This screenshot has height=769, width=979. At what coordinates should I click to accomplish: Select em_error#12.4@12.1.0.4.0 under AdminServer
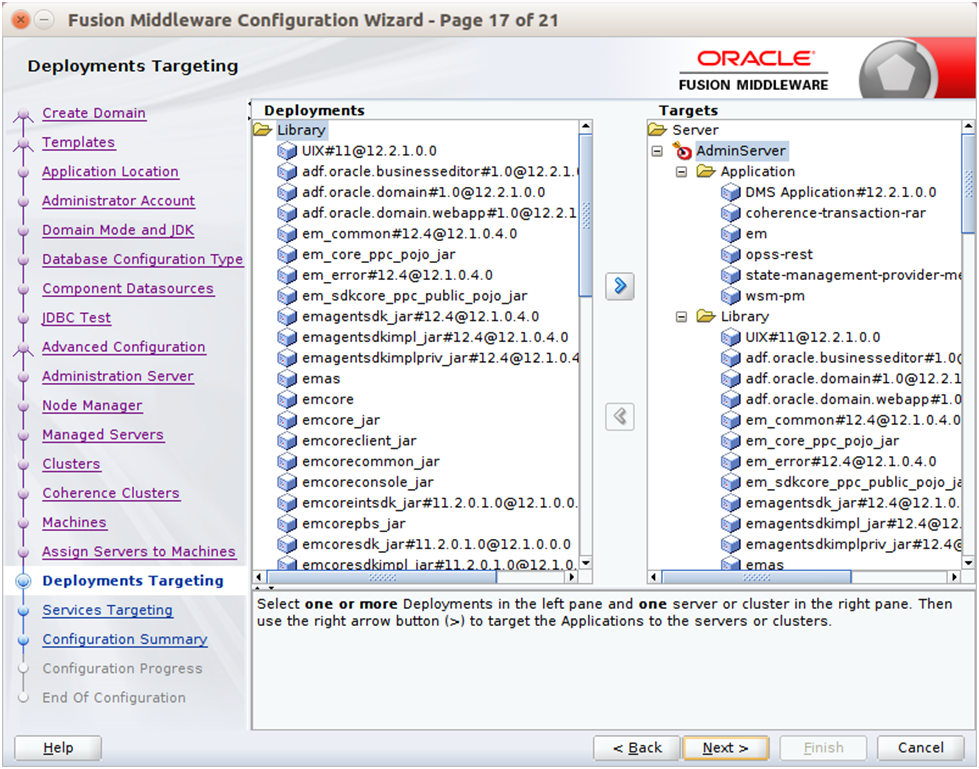click(x=840, y=461)
